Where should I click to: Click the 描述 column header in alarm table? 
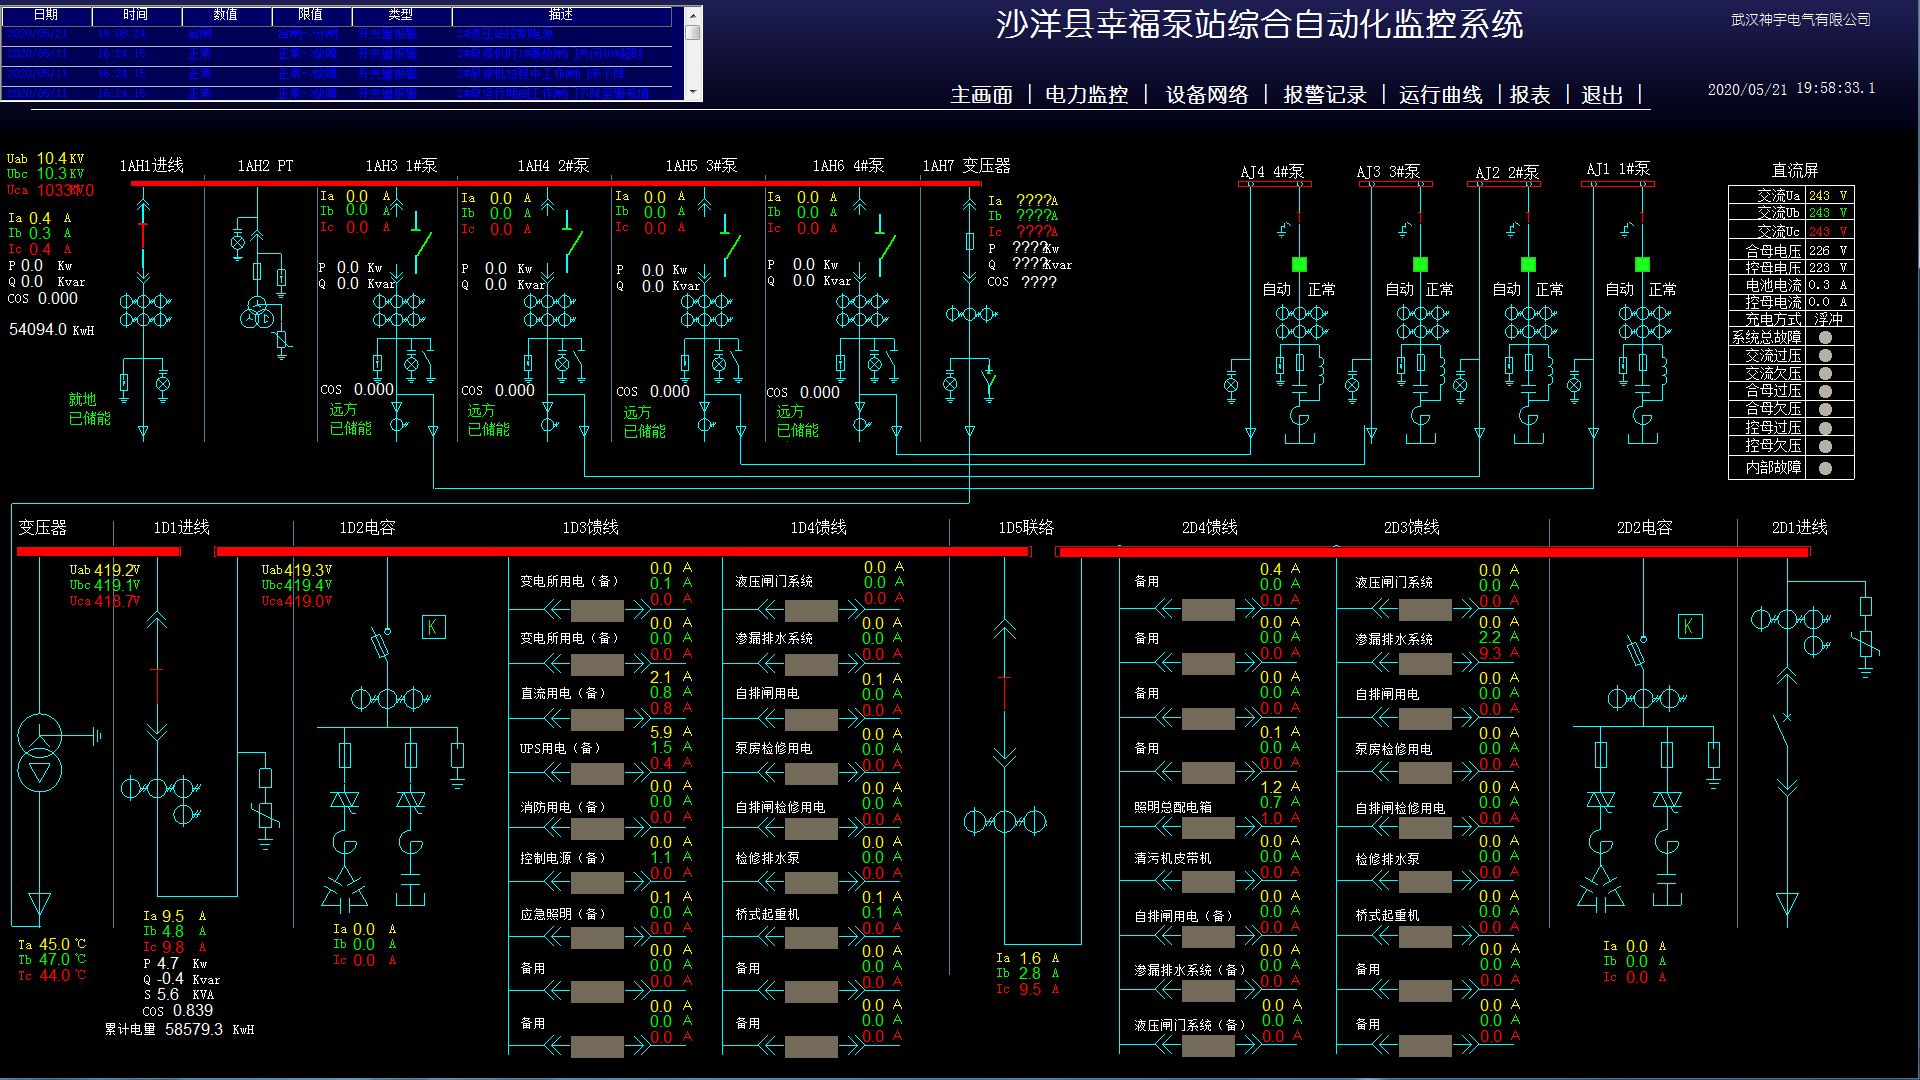(x=561, y=15)
